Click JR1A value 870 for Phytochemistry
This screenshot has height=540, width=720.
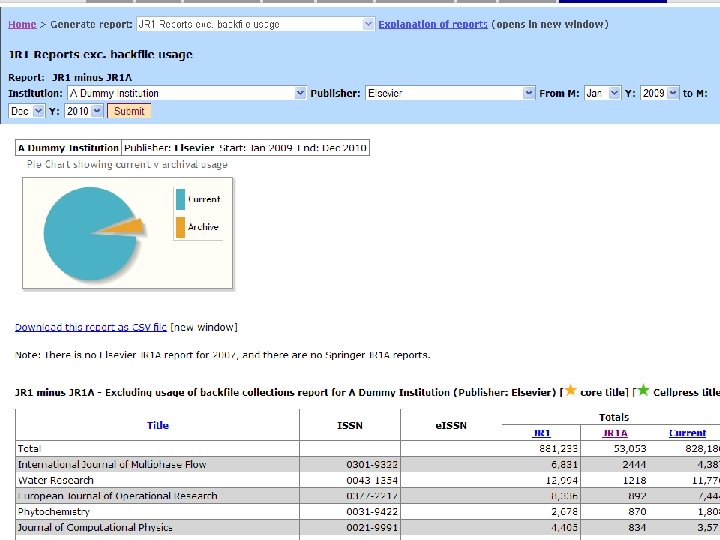point(637,512)
